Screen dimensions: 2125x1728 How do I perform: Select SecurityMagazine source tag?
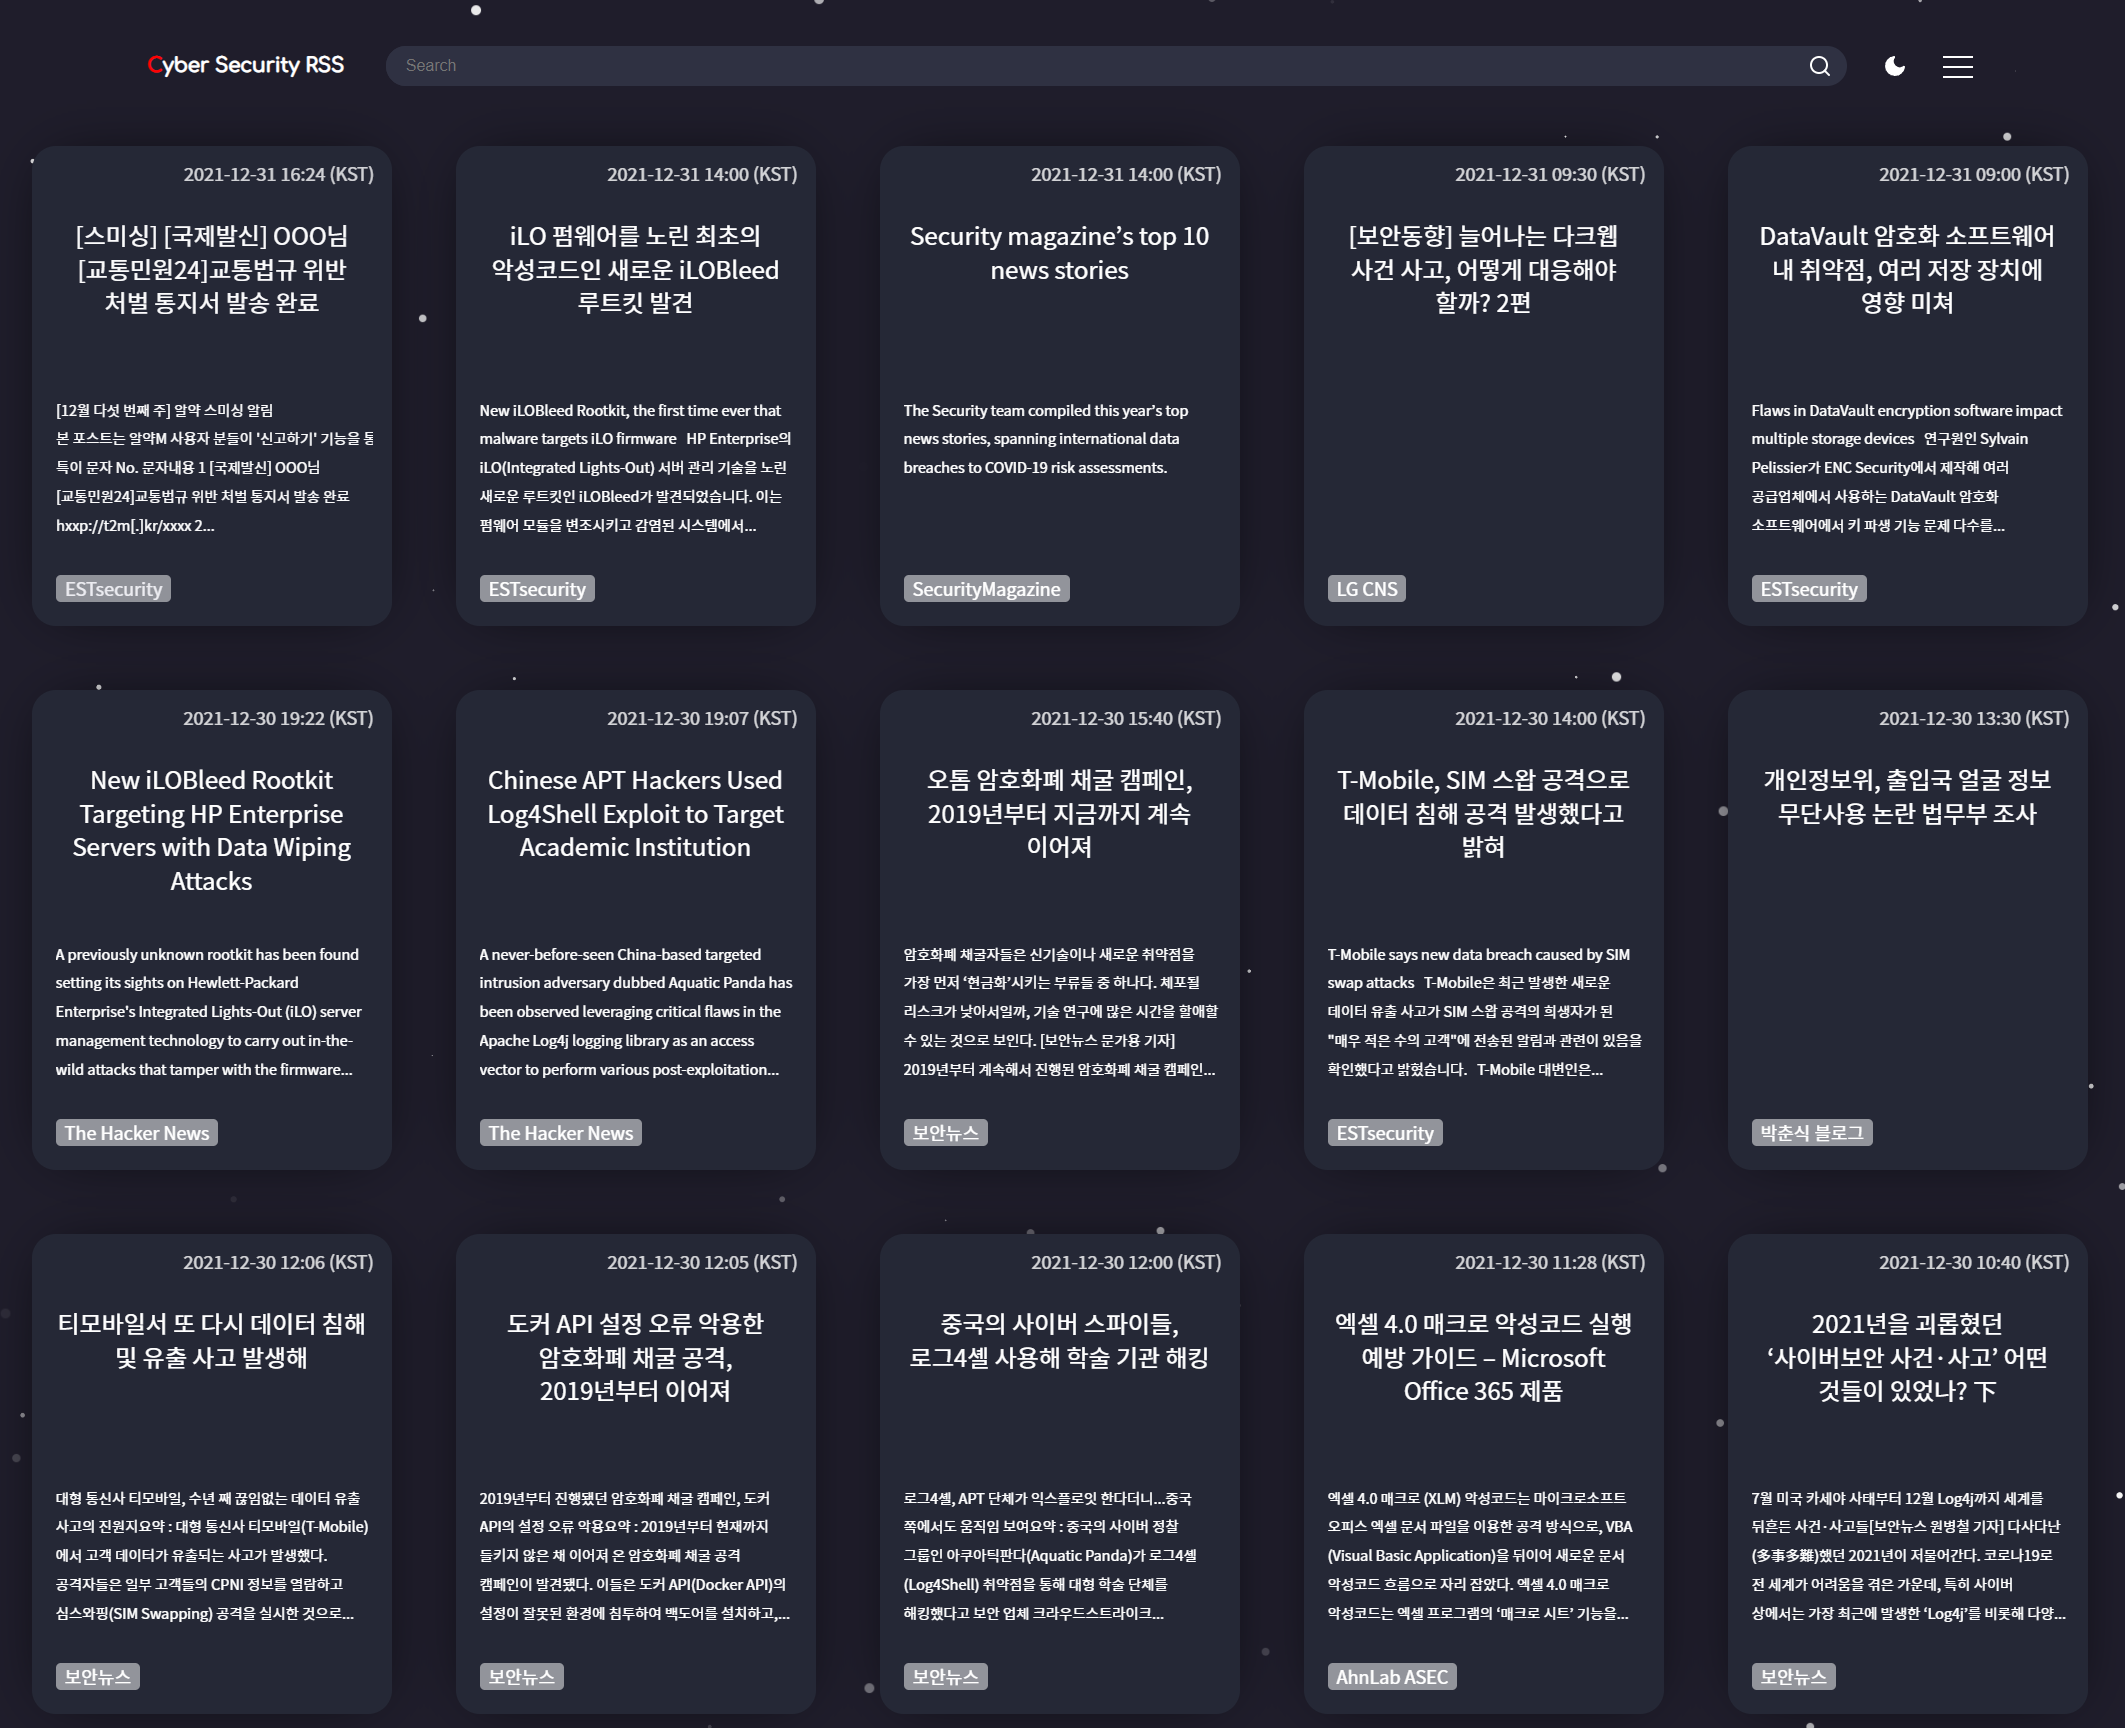[x=985, y=589]
